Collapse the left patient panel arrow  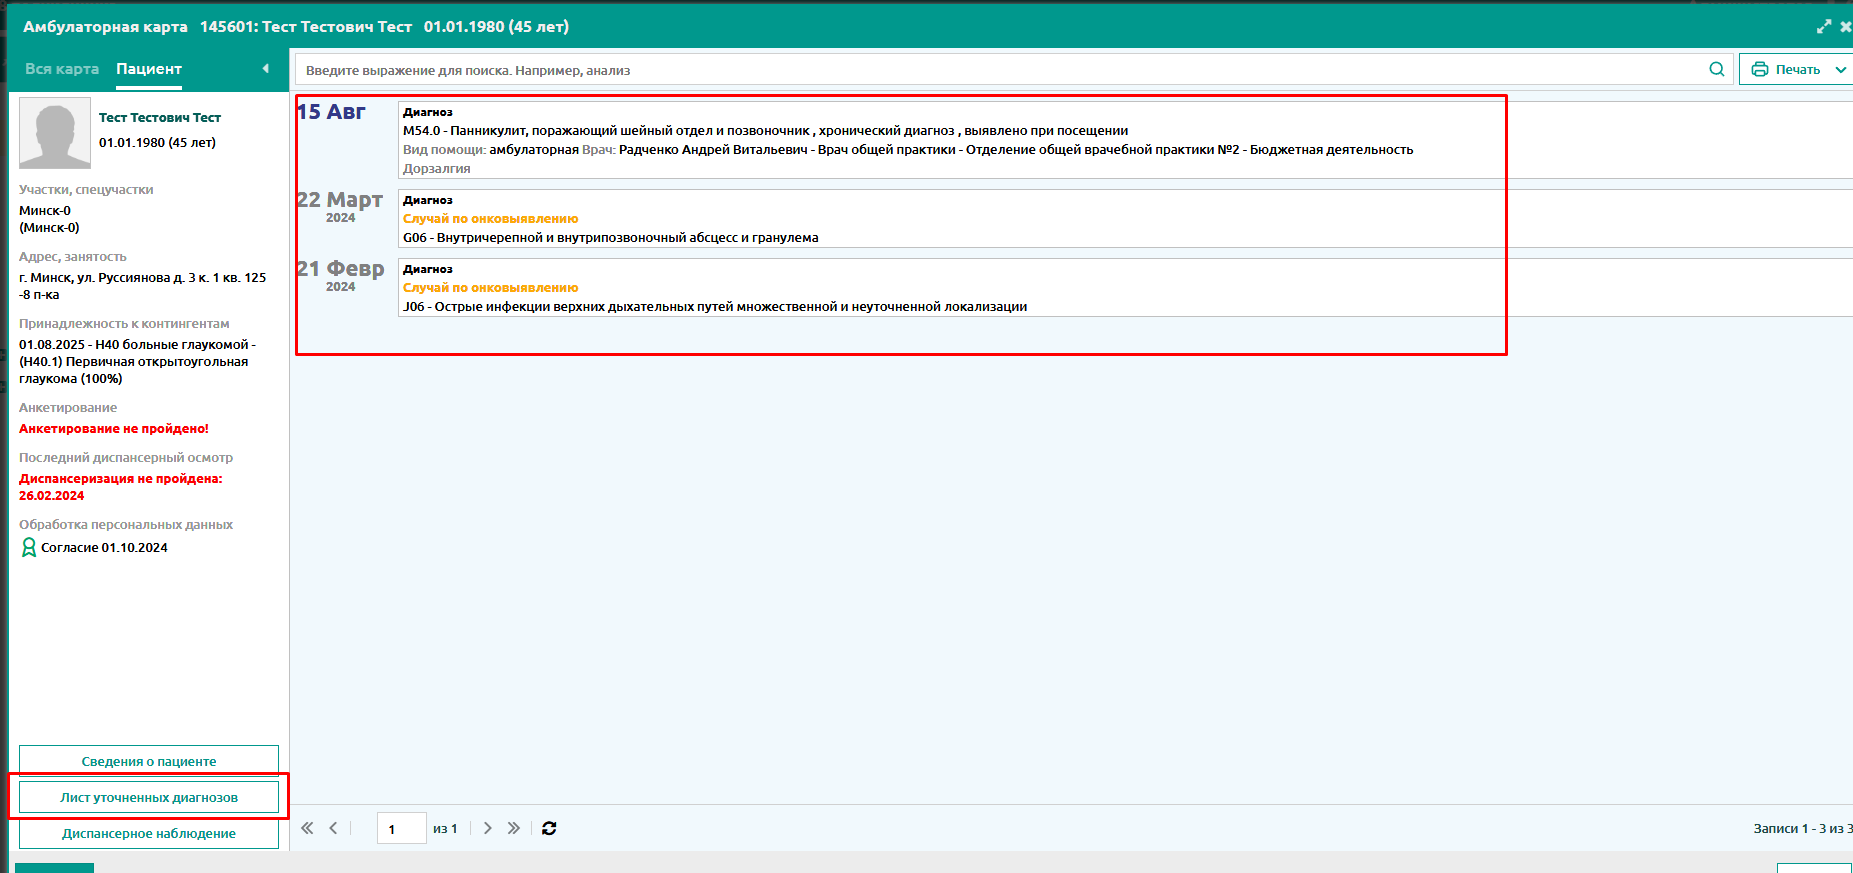tap(265, 69)
